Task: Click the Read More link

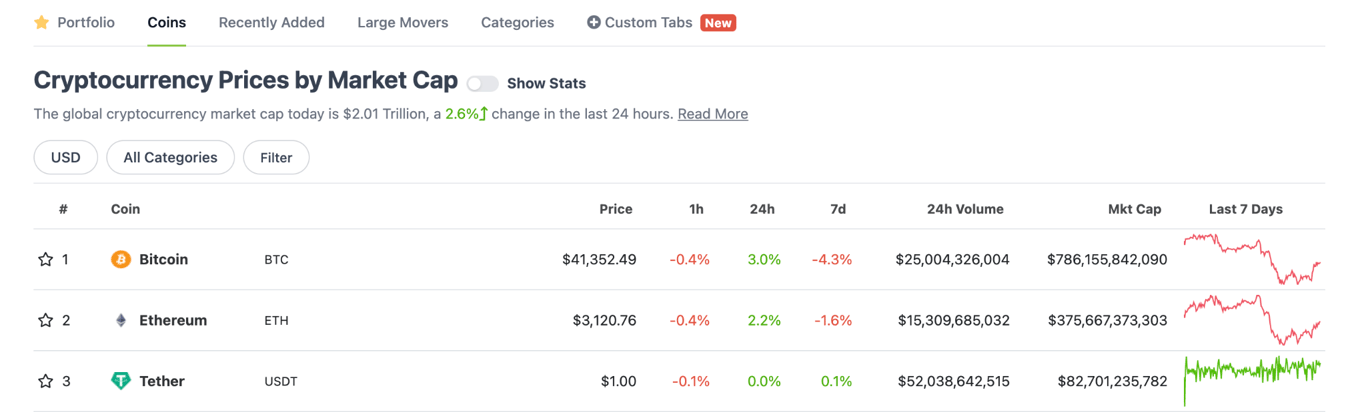Action: [x=713, y=114]
